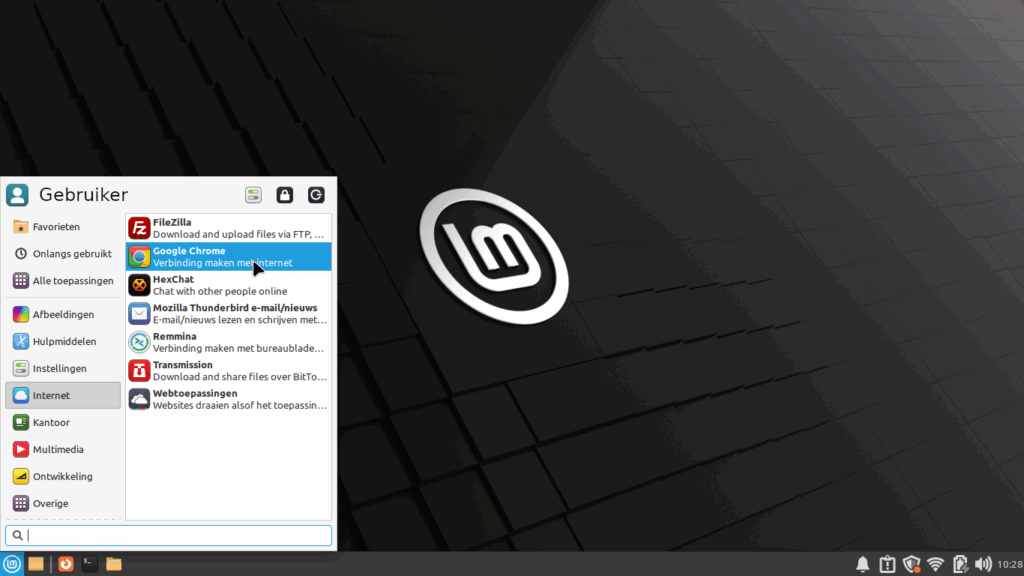Launch FileZilla from the Internet list
Image resolution: width=1024 pixels, height=576 pixels.
(x=229, y=228)
